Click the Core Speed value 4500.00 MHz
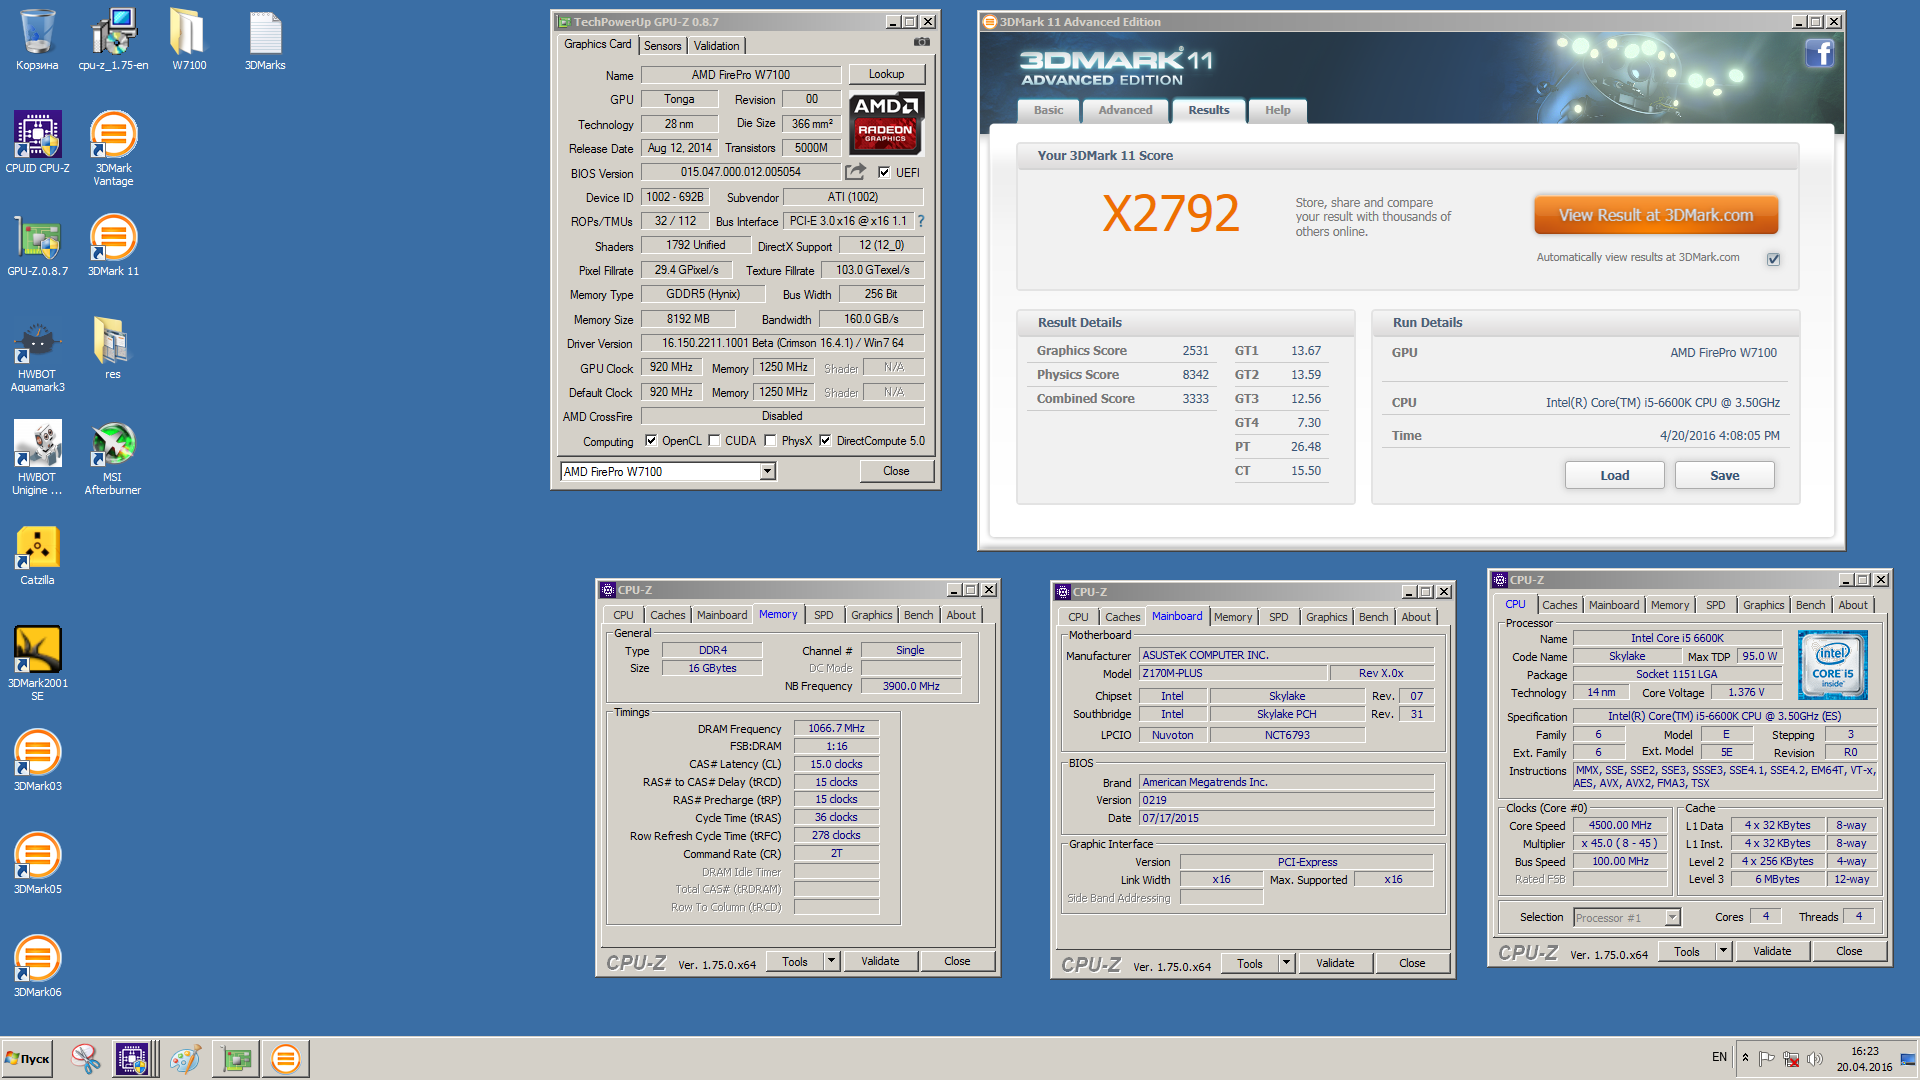Screen dimensions: 1920x1080 click(x=1620, y=825)
